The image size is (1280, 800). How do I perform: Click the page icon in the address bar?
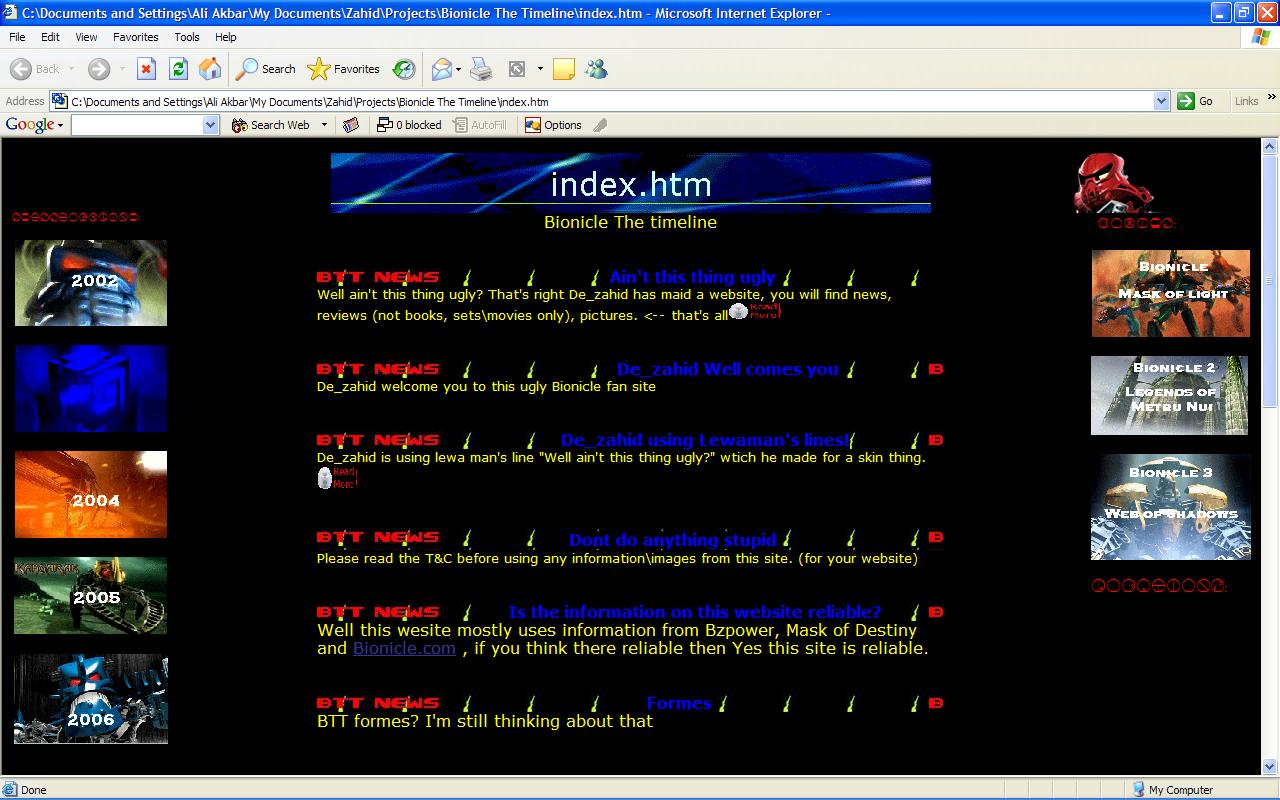[60, 101]
